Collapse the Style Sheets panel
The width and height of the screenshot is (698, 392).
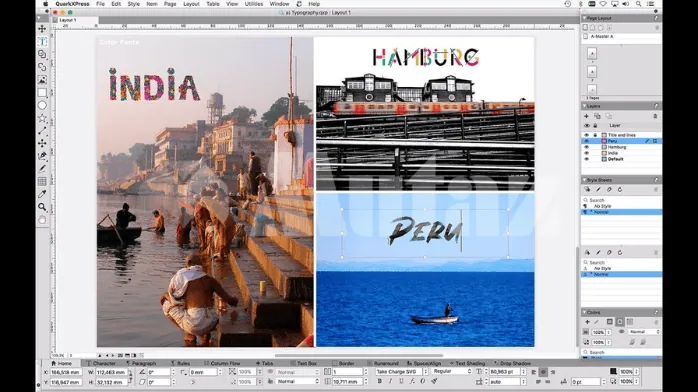point(584,180)
